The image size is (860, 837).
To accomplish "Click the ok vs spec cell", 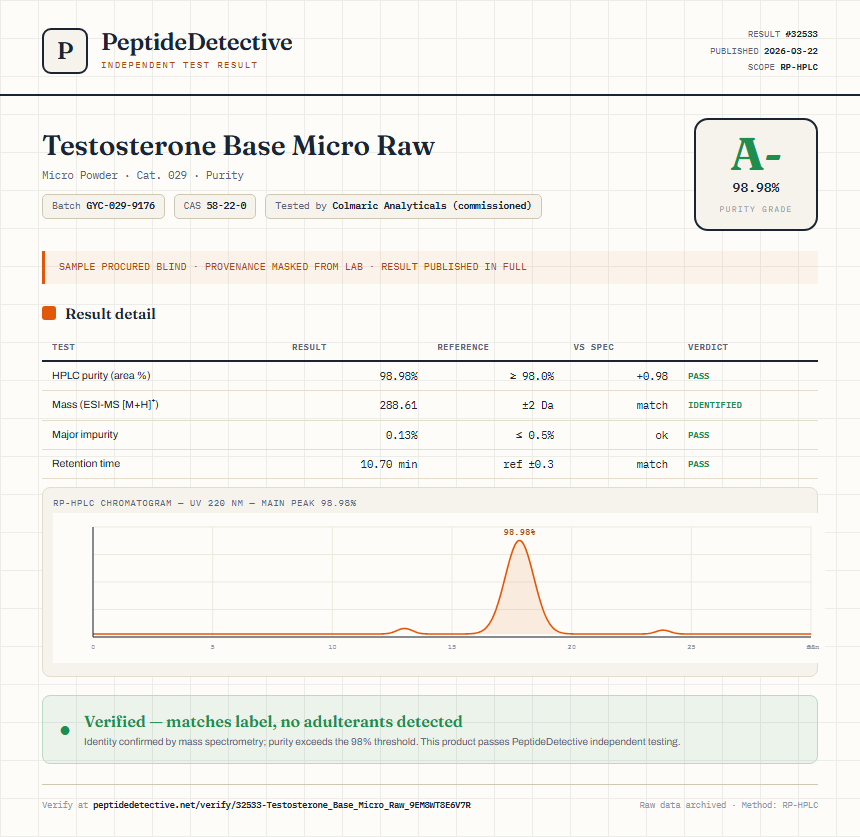I will (x=662, y=435).
